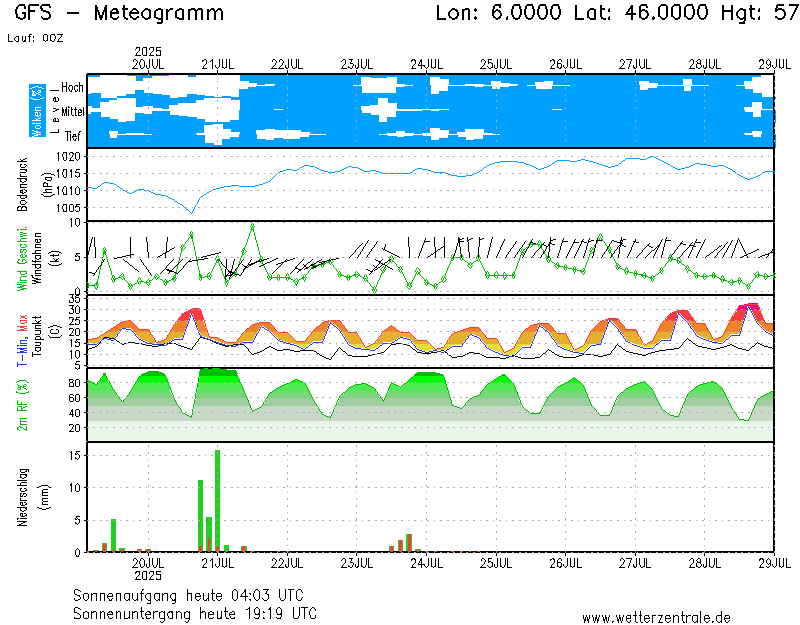Click the '1020' pressure axis value
This screenshot has height=625, width=800.
[68, 157]
